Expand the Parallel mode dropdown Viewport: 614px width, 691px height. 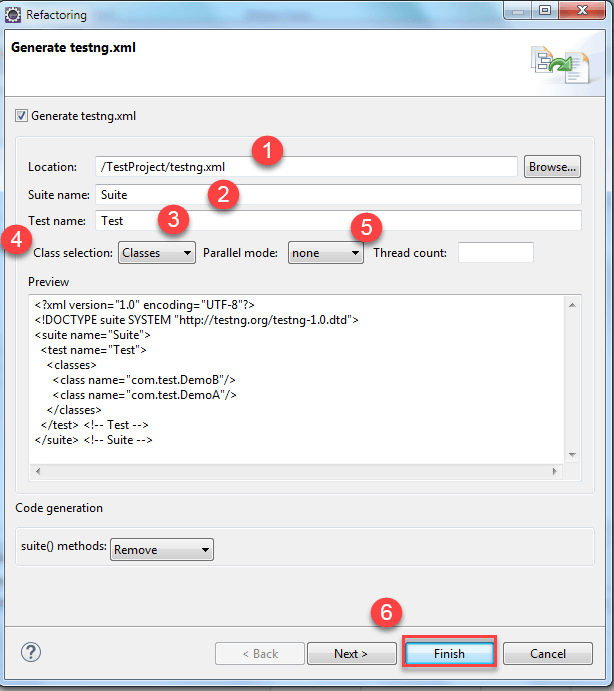pyautogui.click(x=326, y=253)
